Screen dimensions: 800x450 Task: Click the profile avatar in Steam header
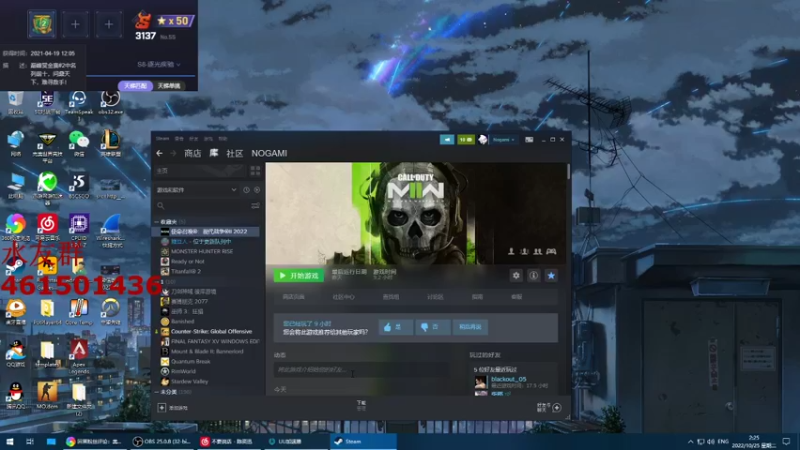[x=483, y=139]
